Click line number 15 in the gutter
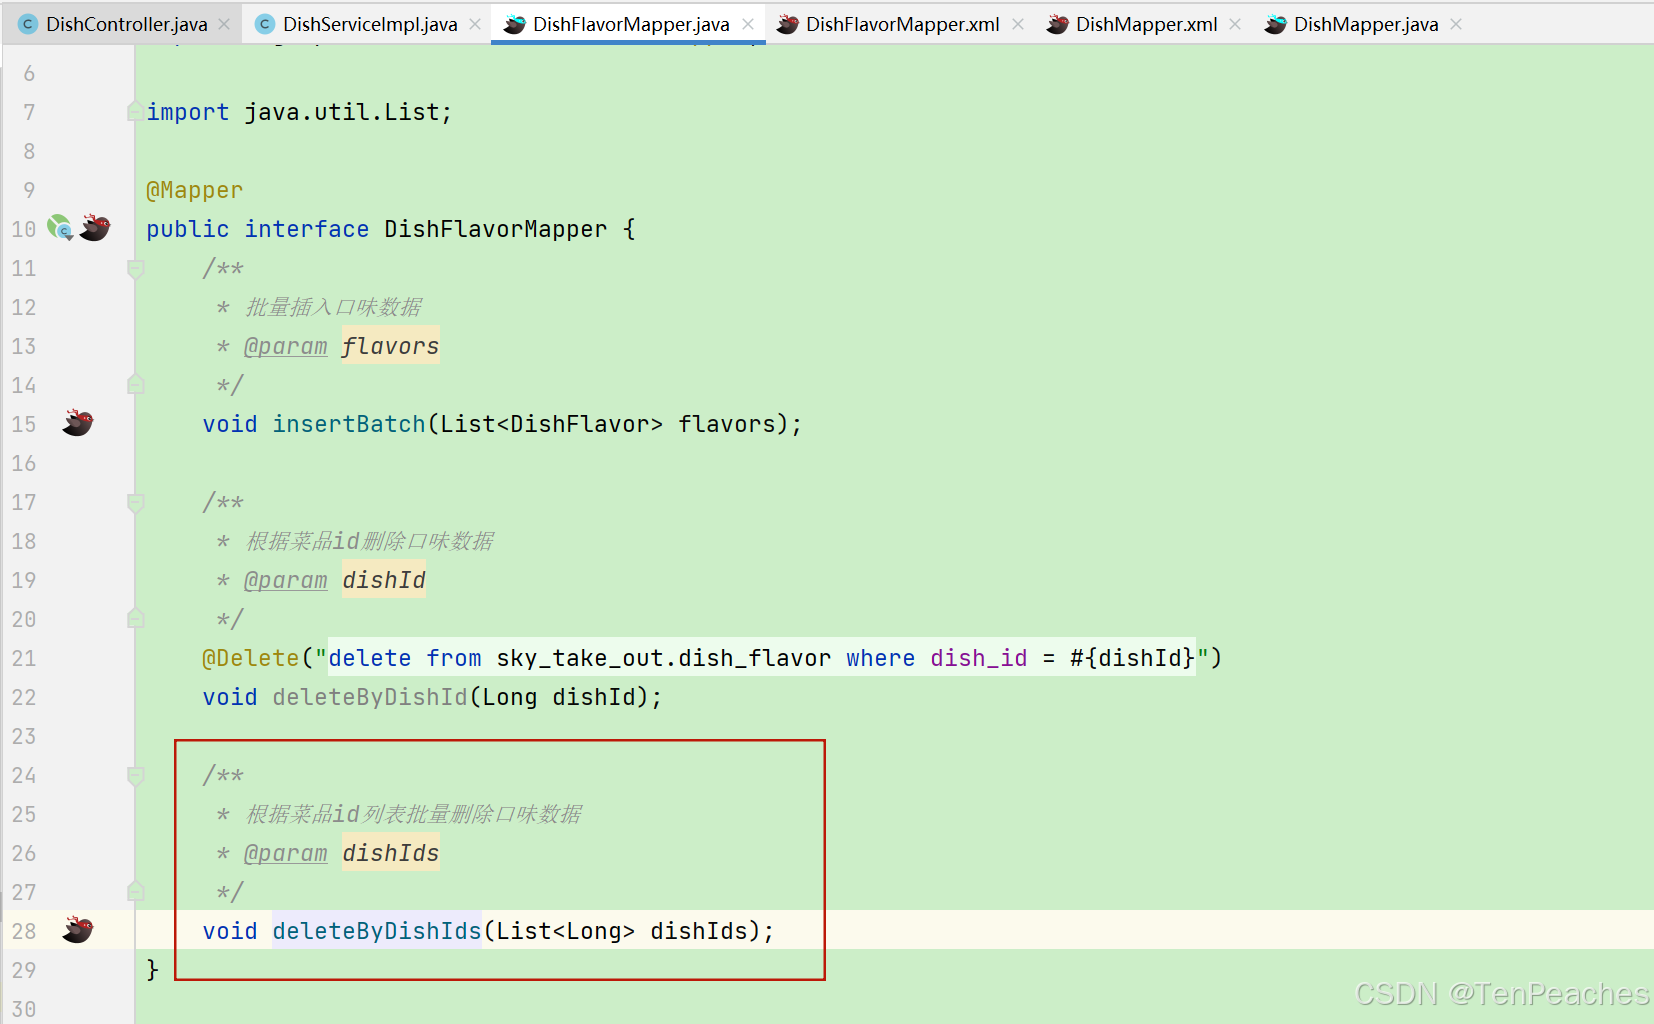This screenshot has height=1024, width=1654. tap(24, 424)
